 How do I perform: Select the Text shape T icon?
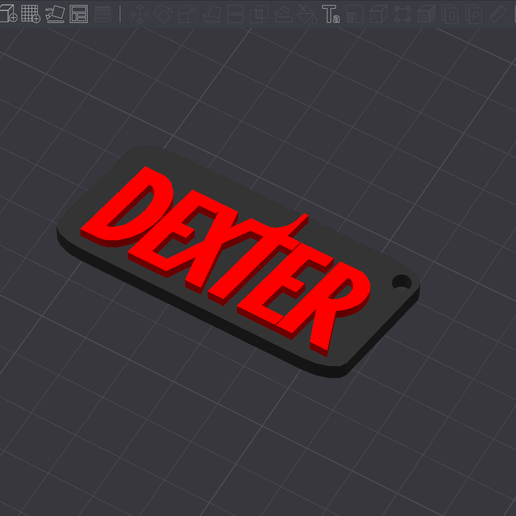pos(331,14)
